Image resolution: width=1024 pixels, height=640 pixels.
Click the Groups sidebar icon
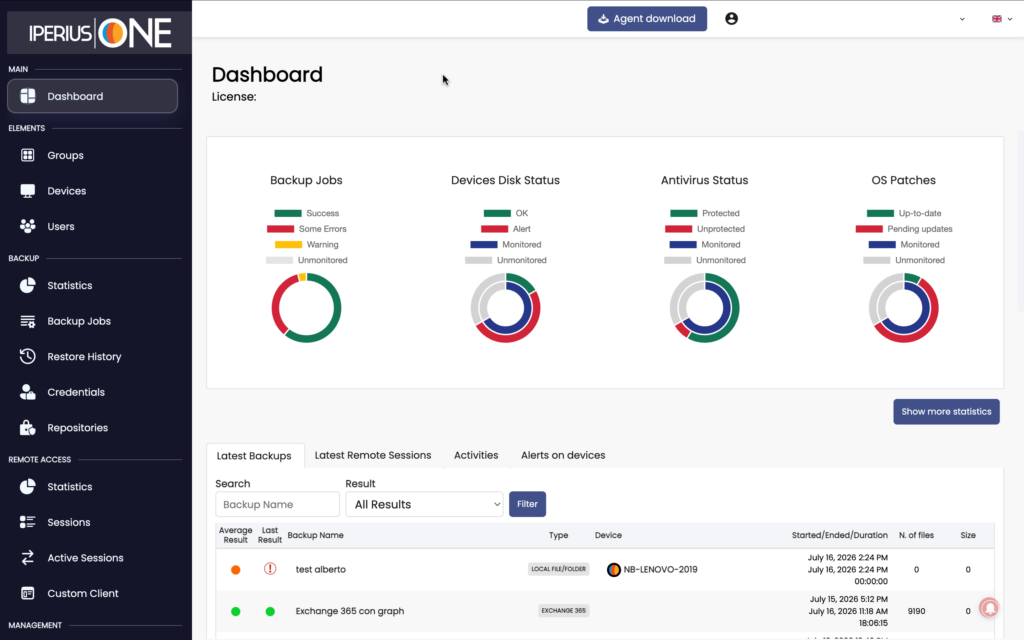click(27, 155)
